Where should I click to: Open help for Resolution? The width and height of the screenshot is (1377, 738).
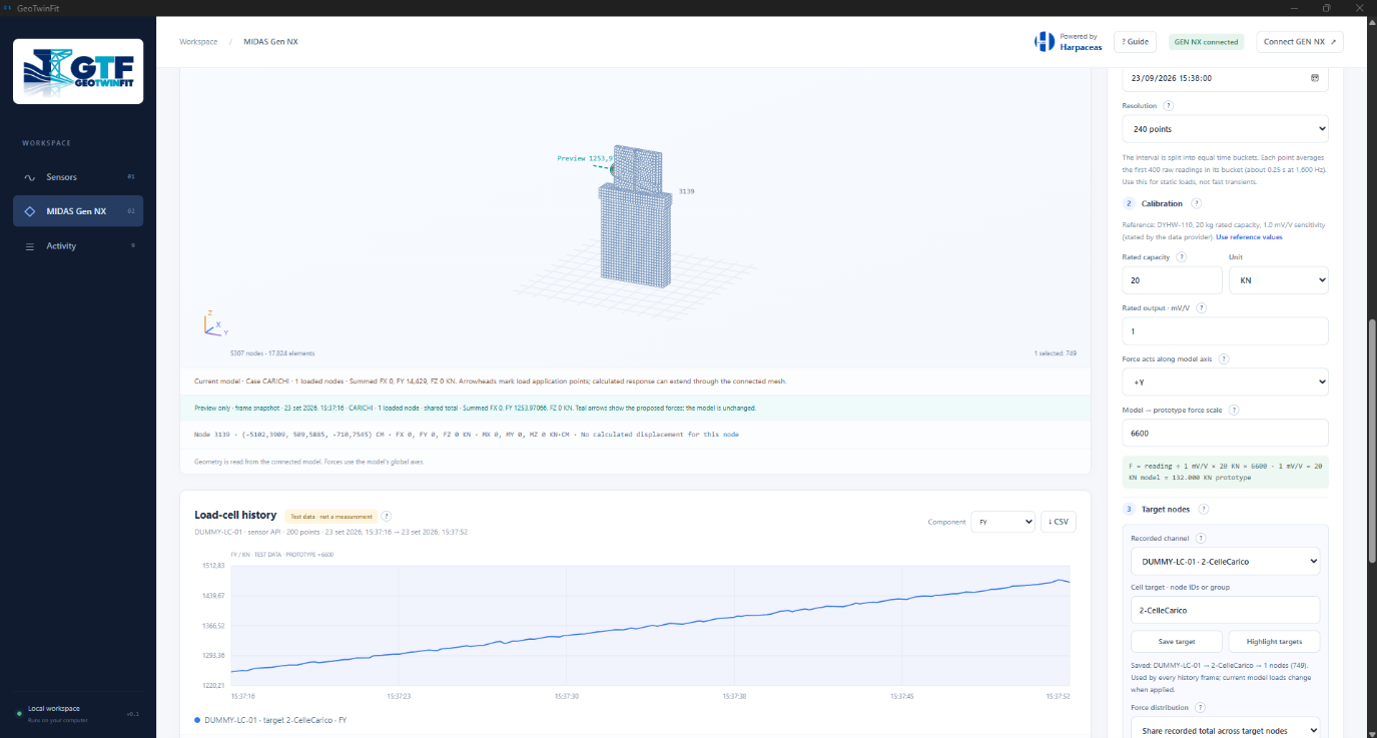[1168, 105]
